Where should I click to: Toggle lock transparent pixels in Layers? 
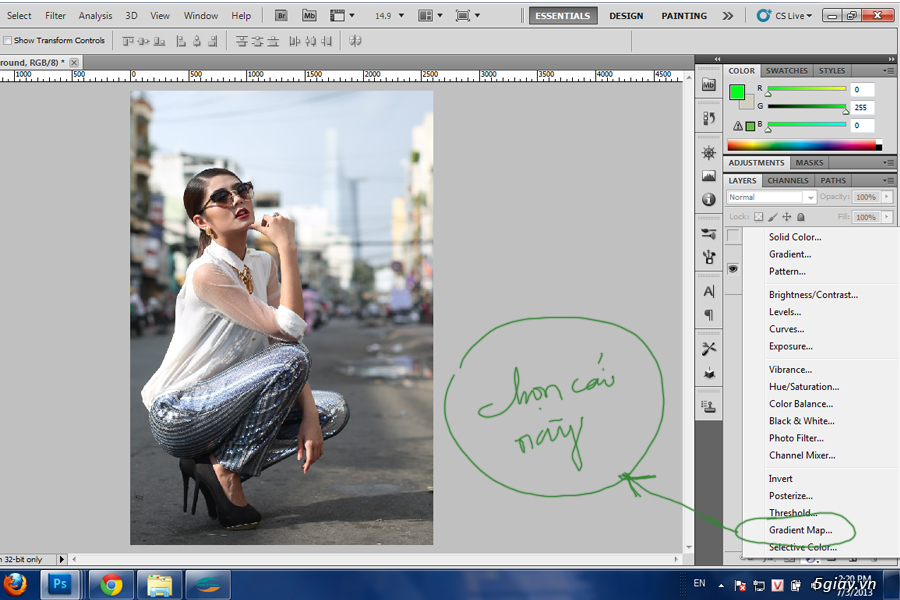click(758, 217)
